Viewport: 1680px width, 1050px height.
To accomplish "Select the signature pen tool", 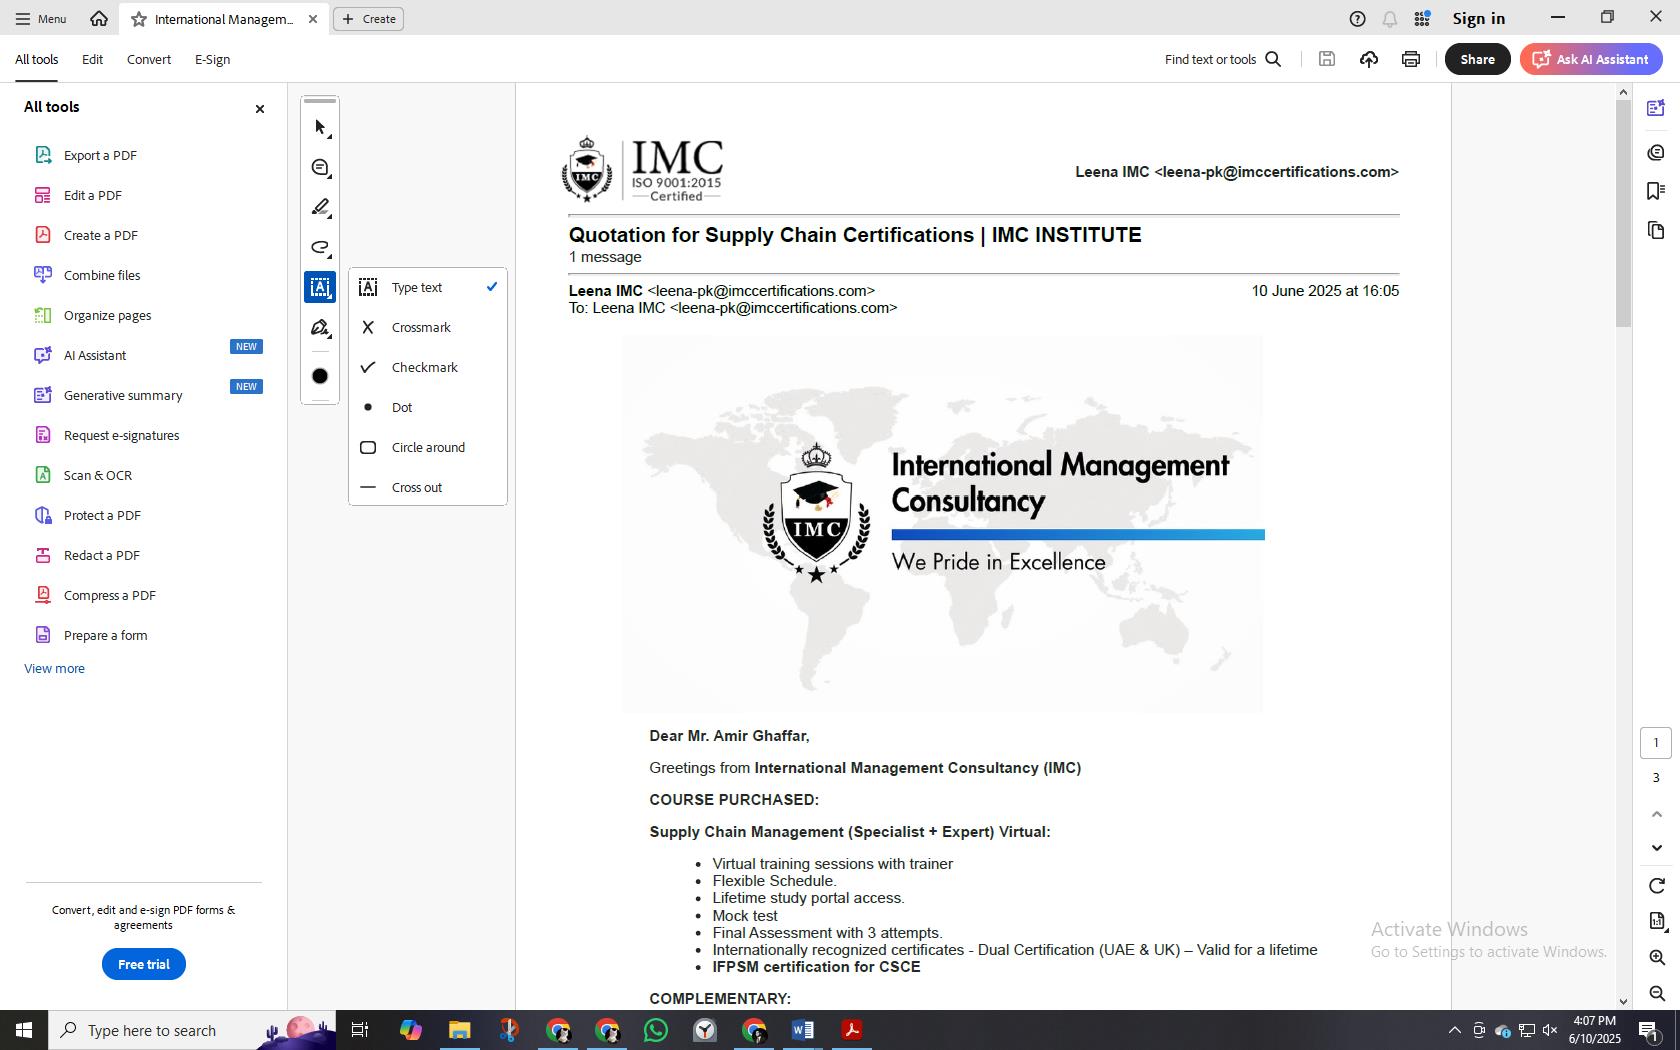I will click(320, 328).
